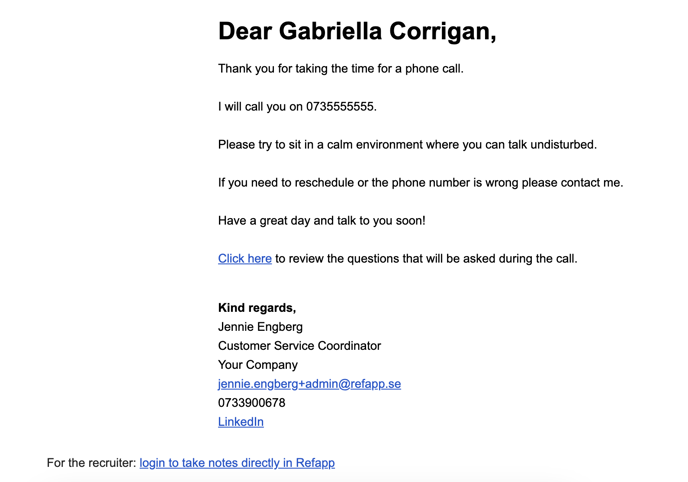Click the 'Your Company' text
This screenshot has height=482, width=688.
click(258, 365)
